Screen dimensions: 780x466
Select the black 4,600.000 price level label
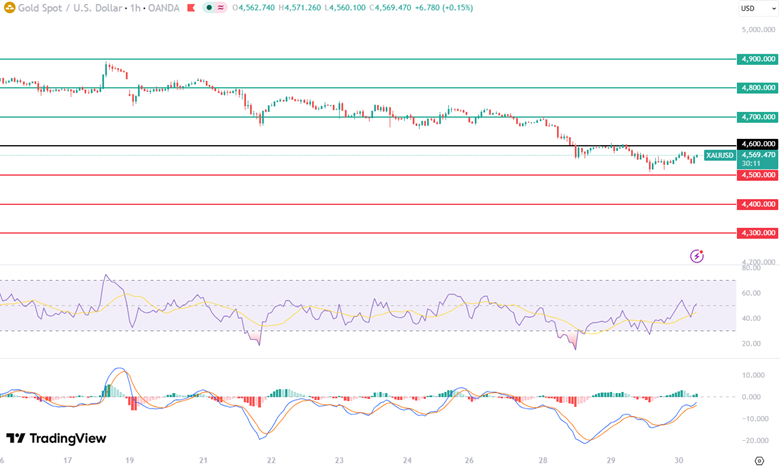[757, 144]
